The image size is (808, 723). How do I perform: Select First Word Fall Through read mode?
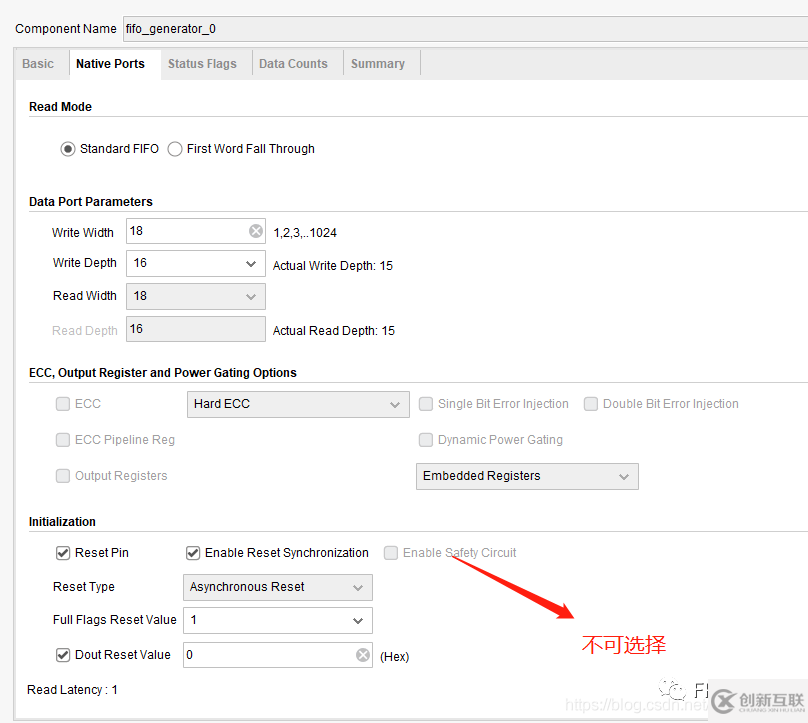(x=175, y=149)
